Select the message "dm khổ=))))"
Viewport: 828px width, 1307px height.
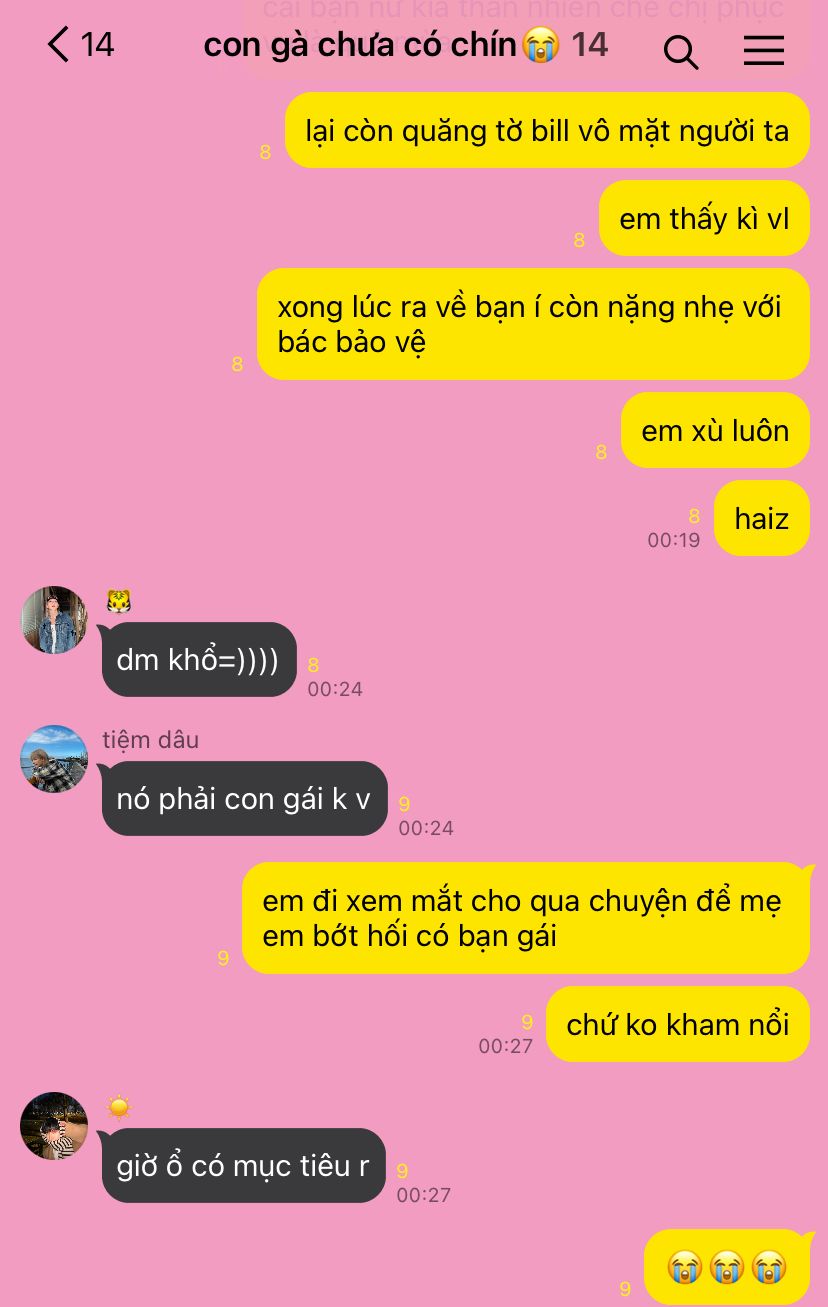point(199,659)
